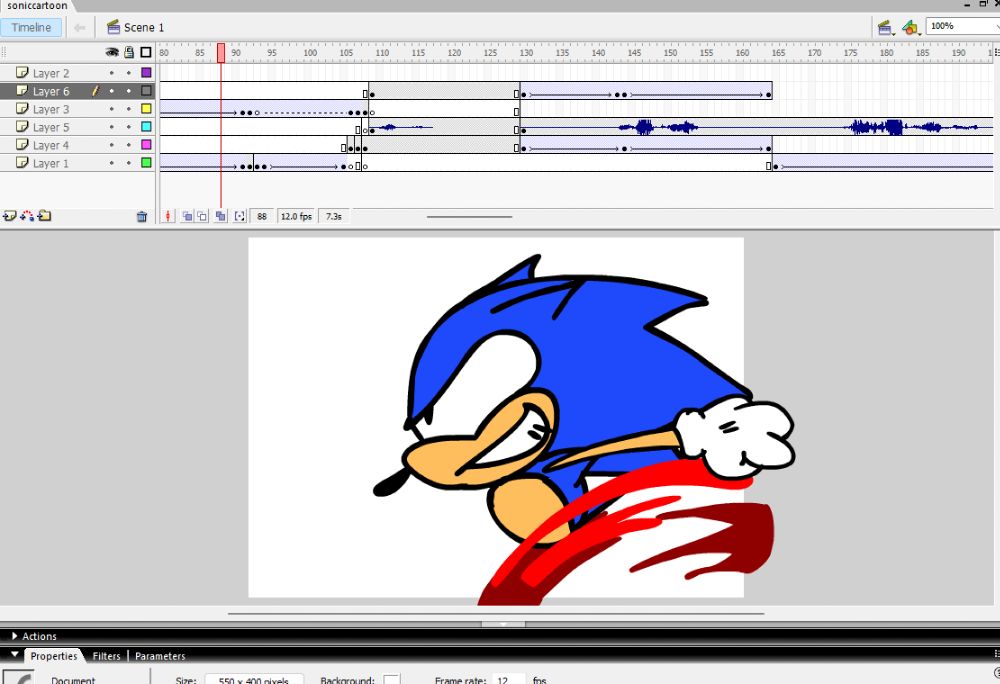
Task: Click Layer 4 page icon
Action: tap(22, 145)
